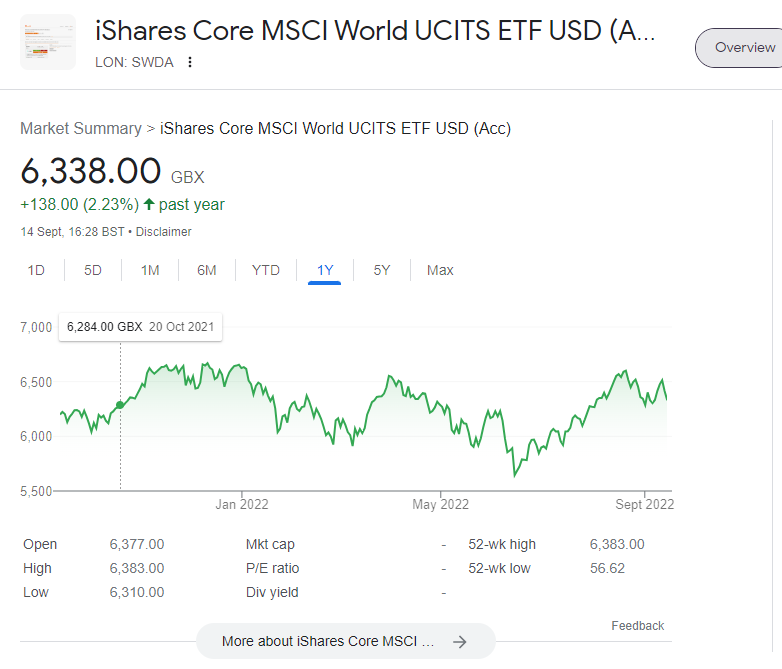782x669 pixels.
Task: Switch chart to 1M range
Action: click(150, 270)
